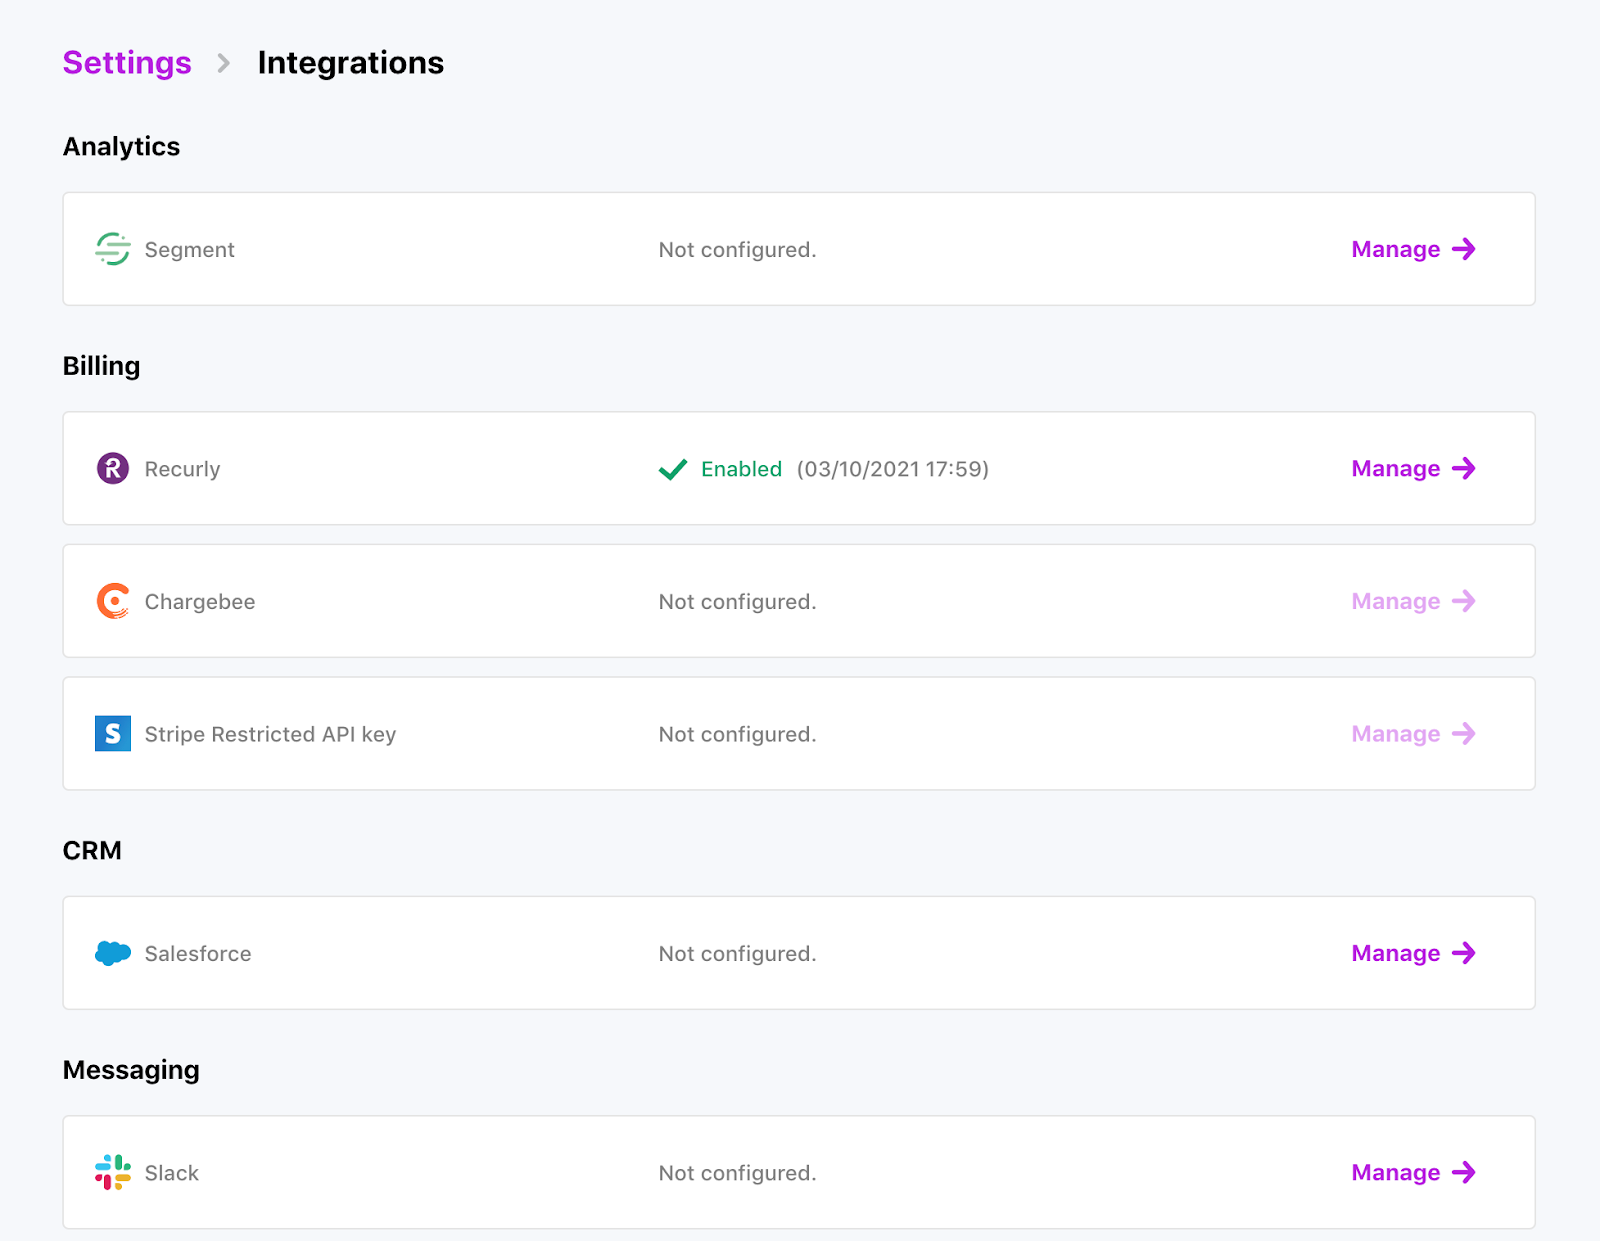1600x1241 pixels.
Task: Click the green Enabled checkmark for Recurly
Action: (x=672, y=468)
